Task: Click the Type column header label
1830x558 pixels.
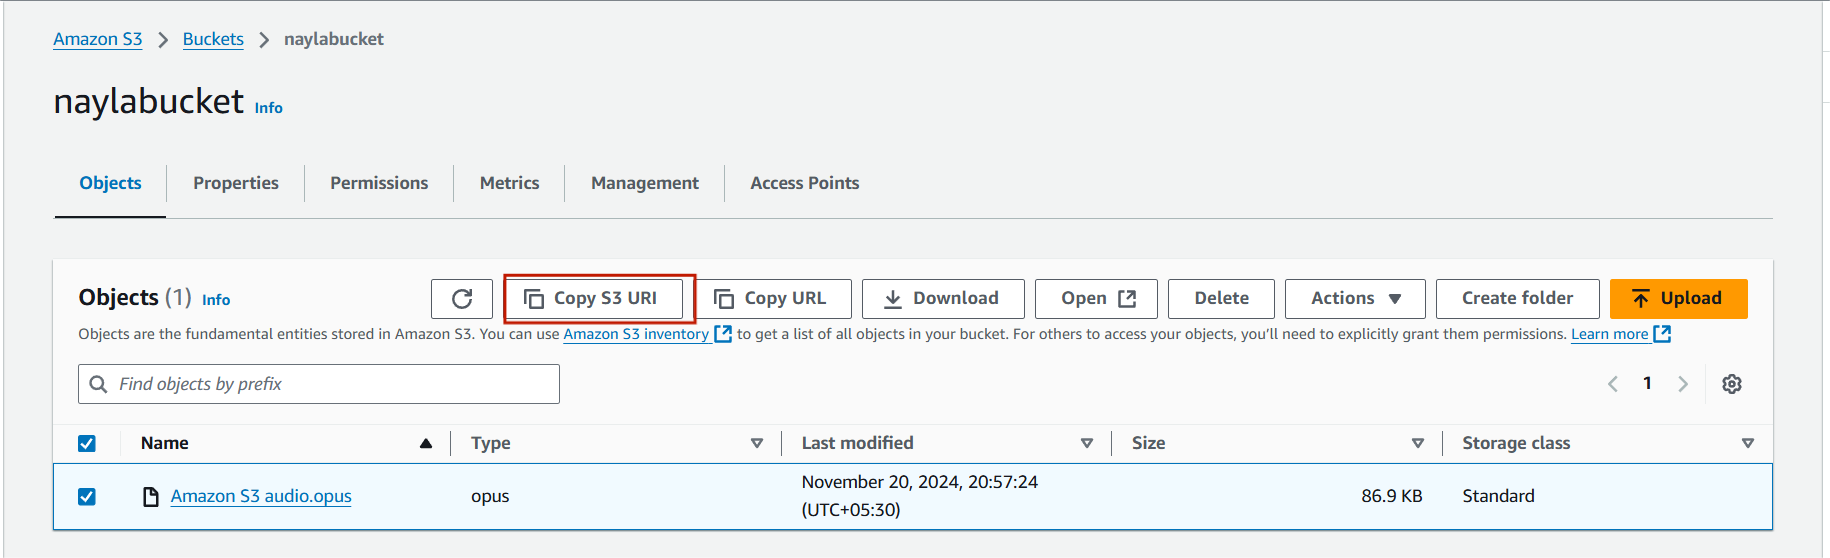Action: point(491,443)
